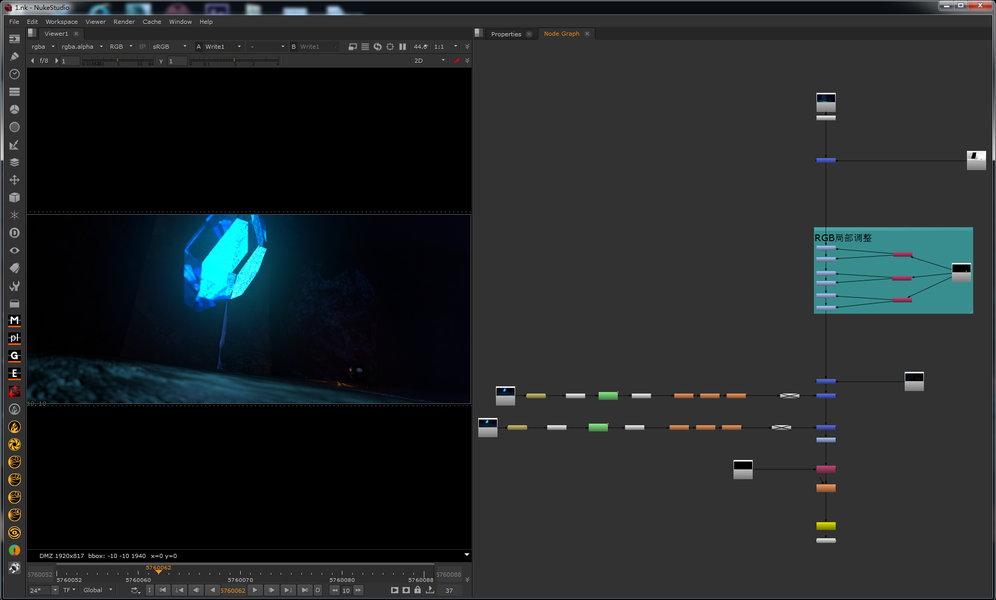The height and width of the screenshot is (600, 996).
Task: Open the 2D view mode dropdown
Action: (429, 60)
